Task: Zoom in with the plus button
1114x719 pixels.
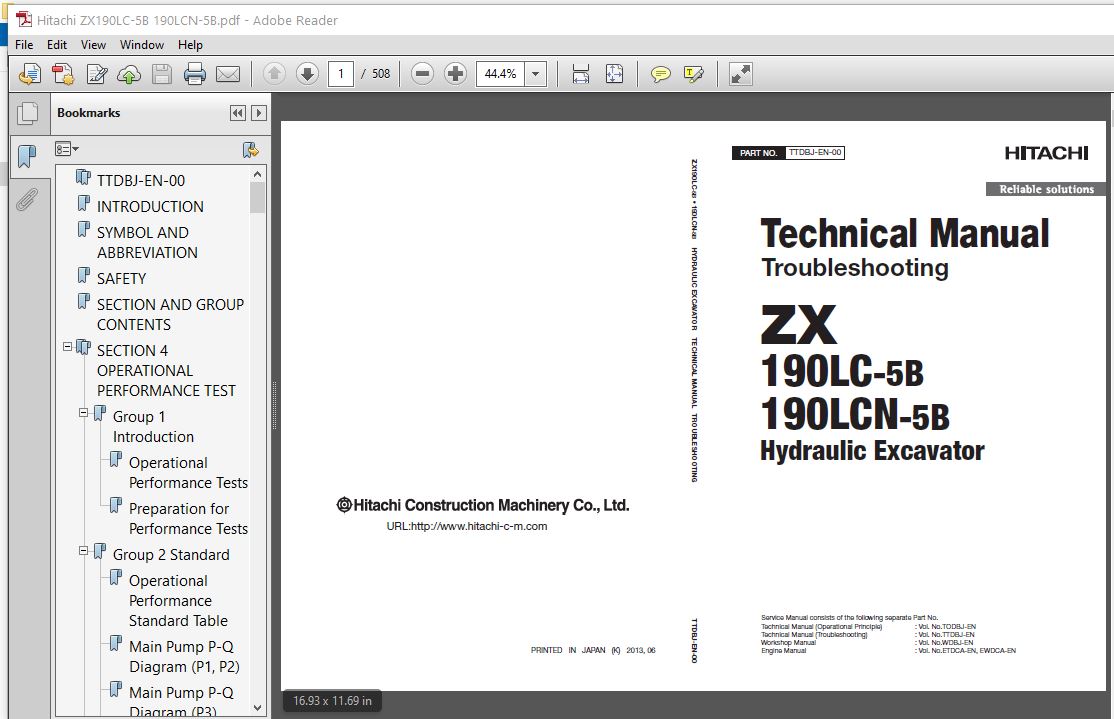Action: tap(455, 73)
